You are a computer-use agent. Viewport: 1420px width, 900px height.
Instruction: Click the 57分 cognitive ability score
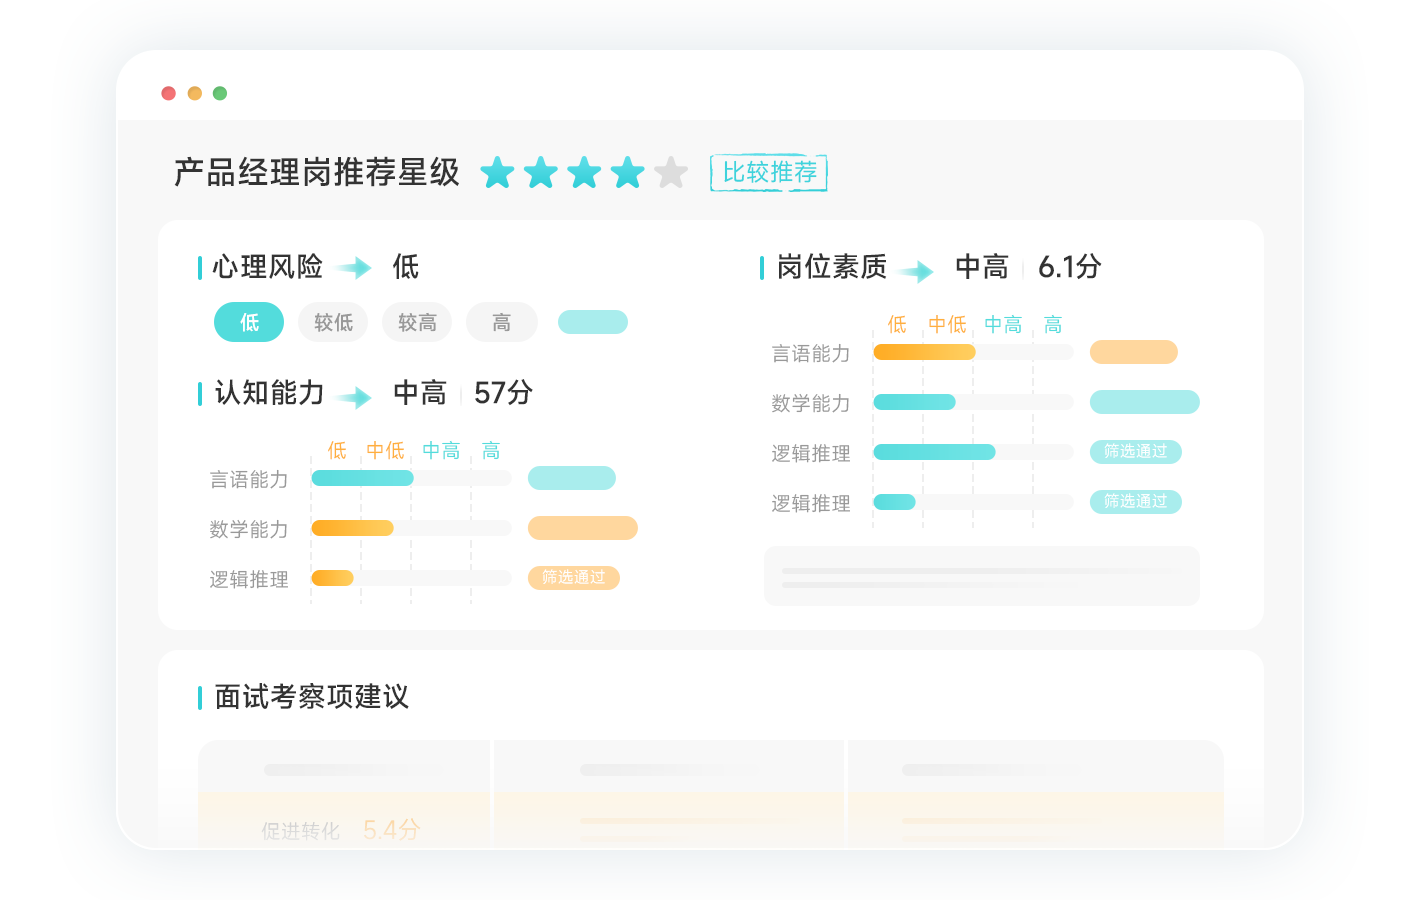(x=503, y=393)
